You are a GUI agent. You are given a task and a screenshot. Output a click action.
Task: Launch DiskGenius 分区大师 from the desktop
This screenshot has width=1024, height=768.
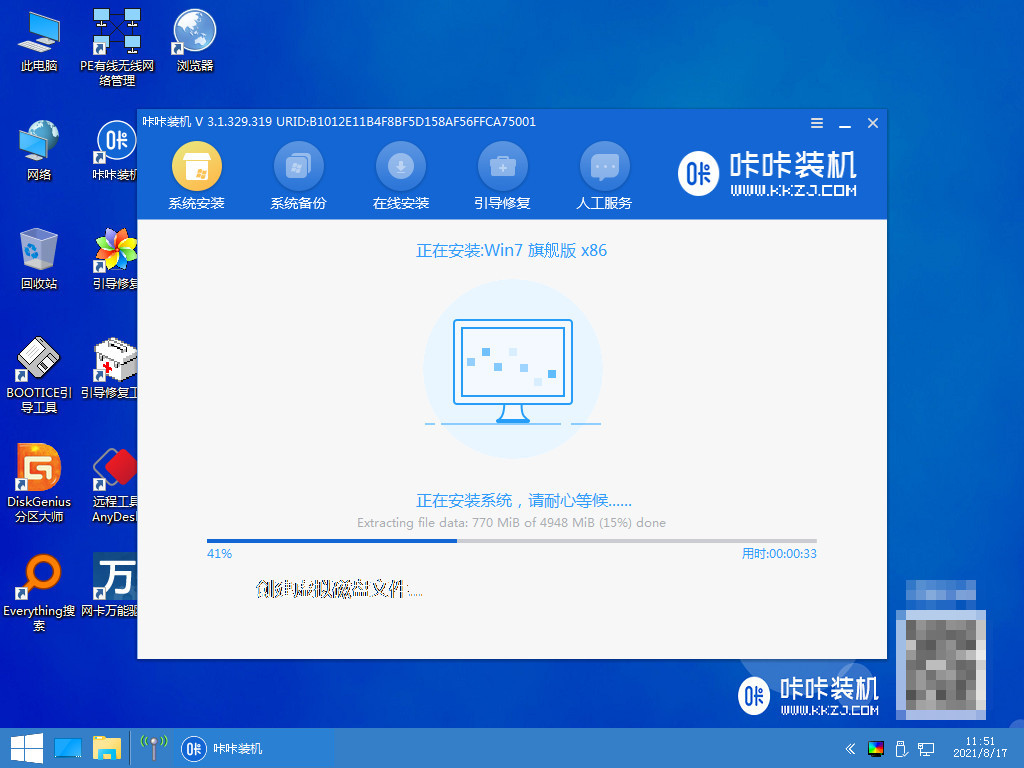pos(38,480)
